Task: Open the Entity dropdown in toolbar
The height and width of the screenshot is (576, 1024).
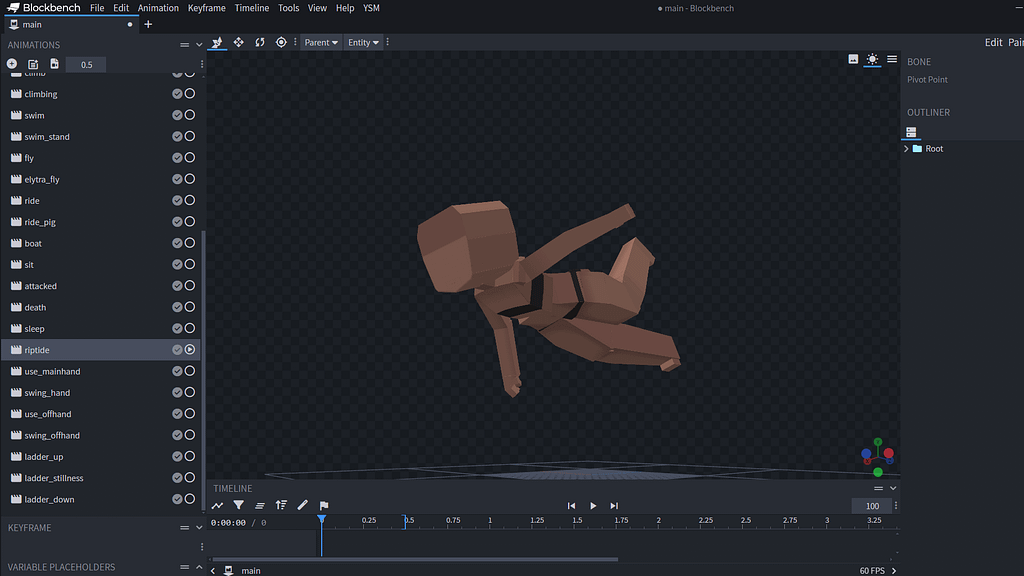Action: click(363, 42)
